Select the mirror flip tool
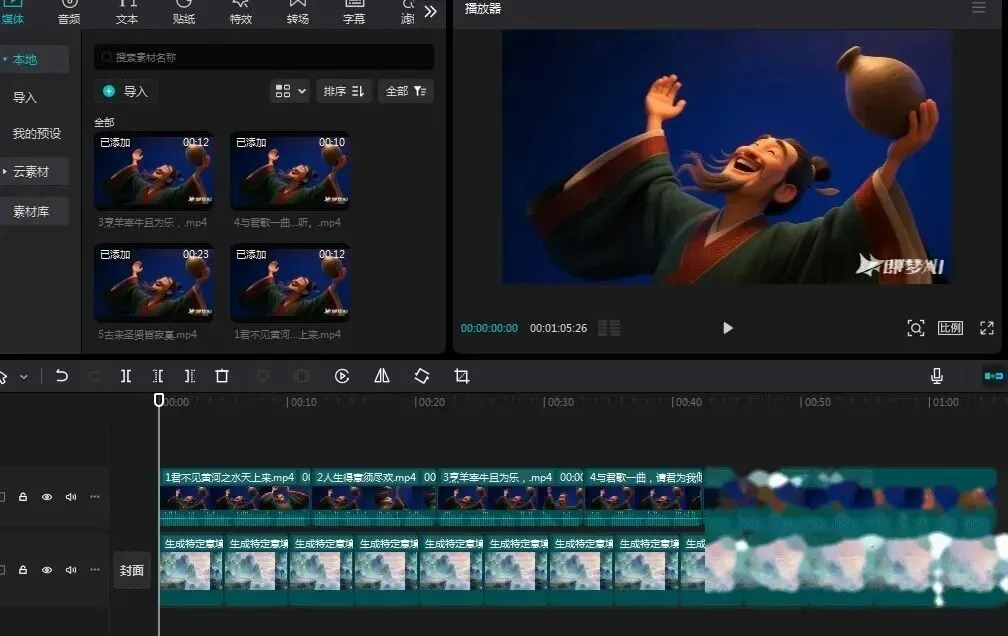Screen dimensions: 1008x636 (x=382, y=376)
